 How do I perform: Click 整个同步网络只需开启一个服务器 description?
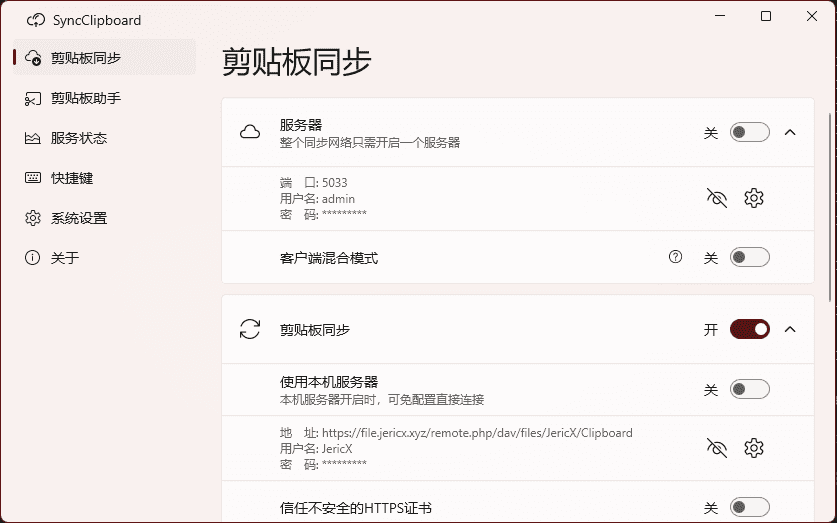pyautogui.click(x=370, y=142)
